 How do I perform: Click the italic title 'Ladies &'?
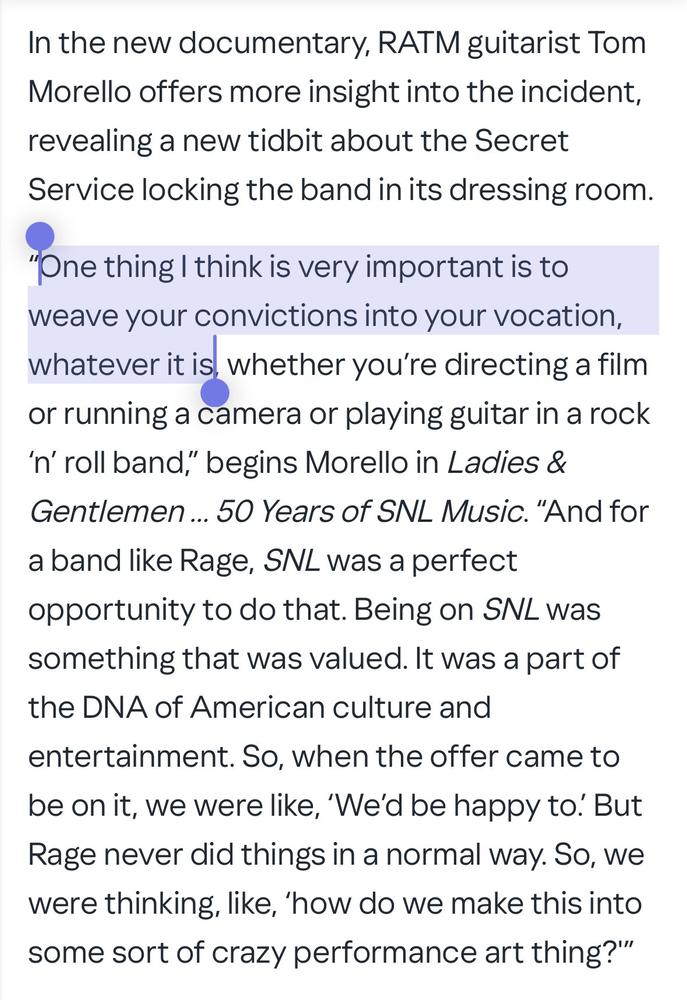pyautogui.click(x=507, y=462)
